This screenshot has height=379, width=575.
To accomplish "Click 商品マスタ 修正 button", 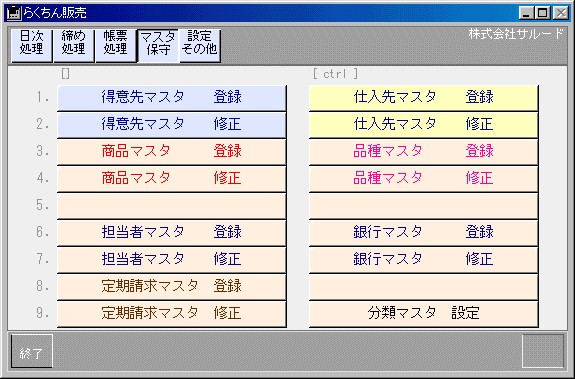I will click(172, 179).
